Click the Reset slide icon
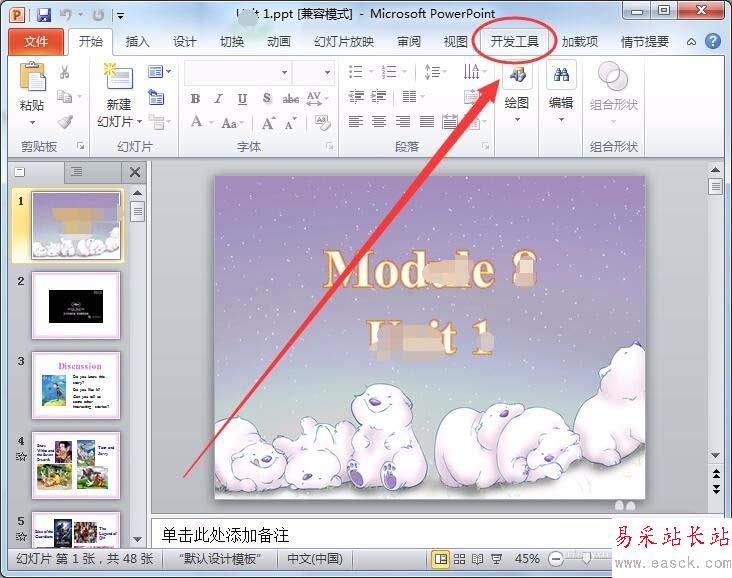 coord(156,97)
